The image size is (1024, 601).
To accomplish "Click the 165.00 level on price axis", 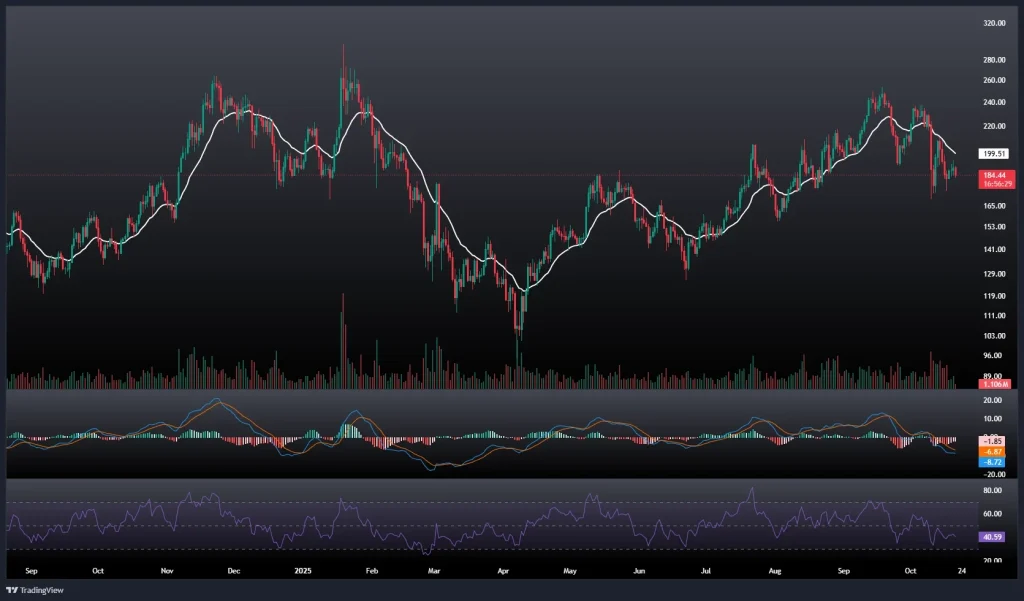I will 994,205.
